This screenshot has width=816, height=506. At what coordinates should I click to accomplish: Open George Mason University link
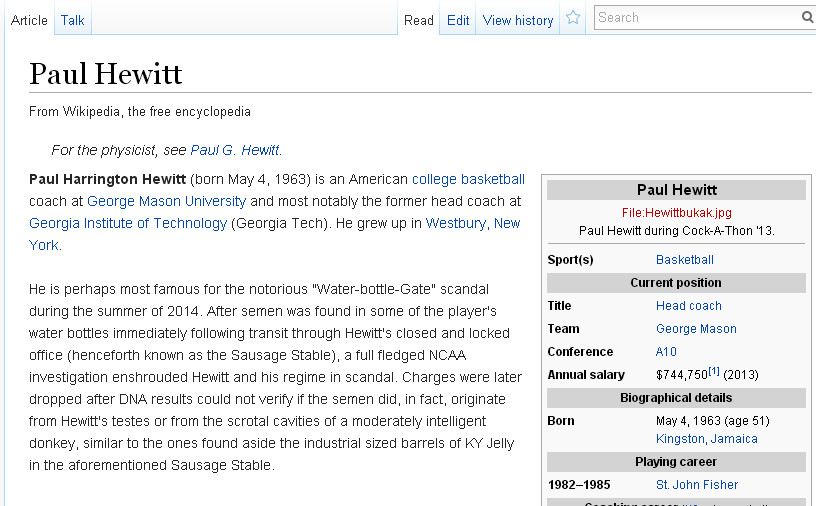click(167, 201)
